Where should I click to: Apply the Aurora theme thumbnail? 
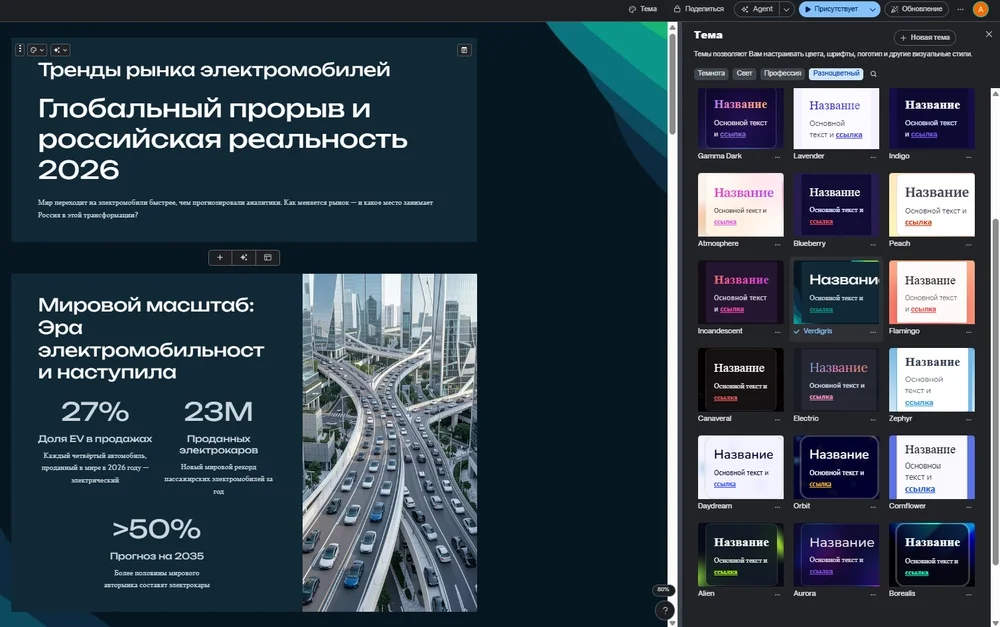coord(836,554)
